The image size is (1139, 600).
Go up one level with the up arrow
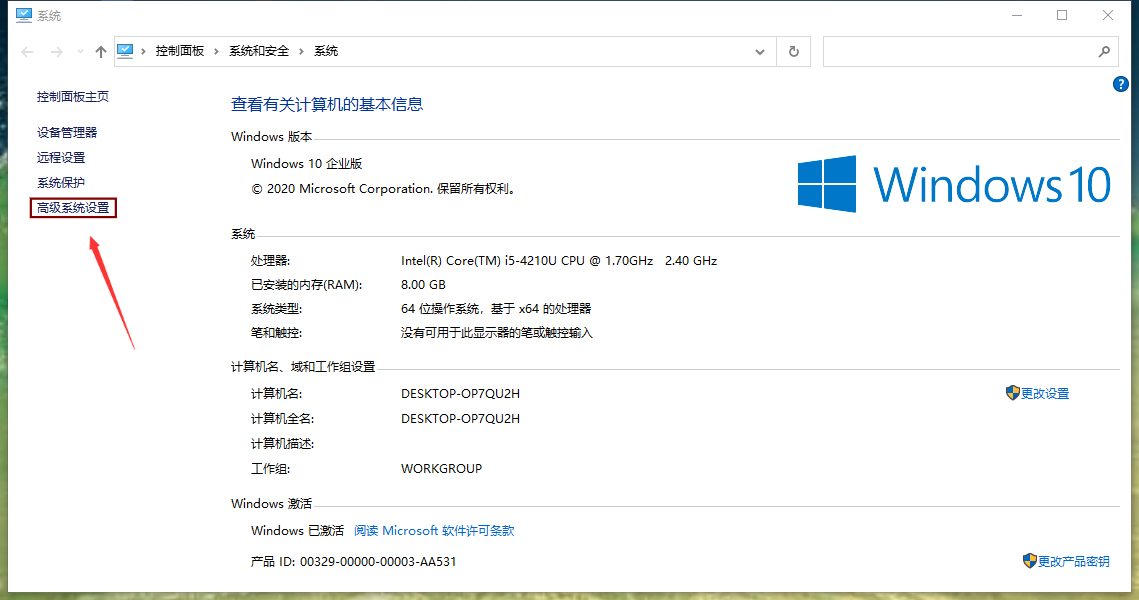tap(100, 52)
